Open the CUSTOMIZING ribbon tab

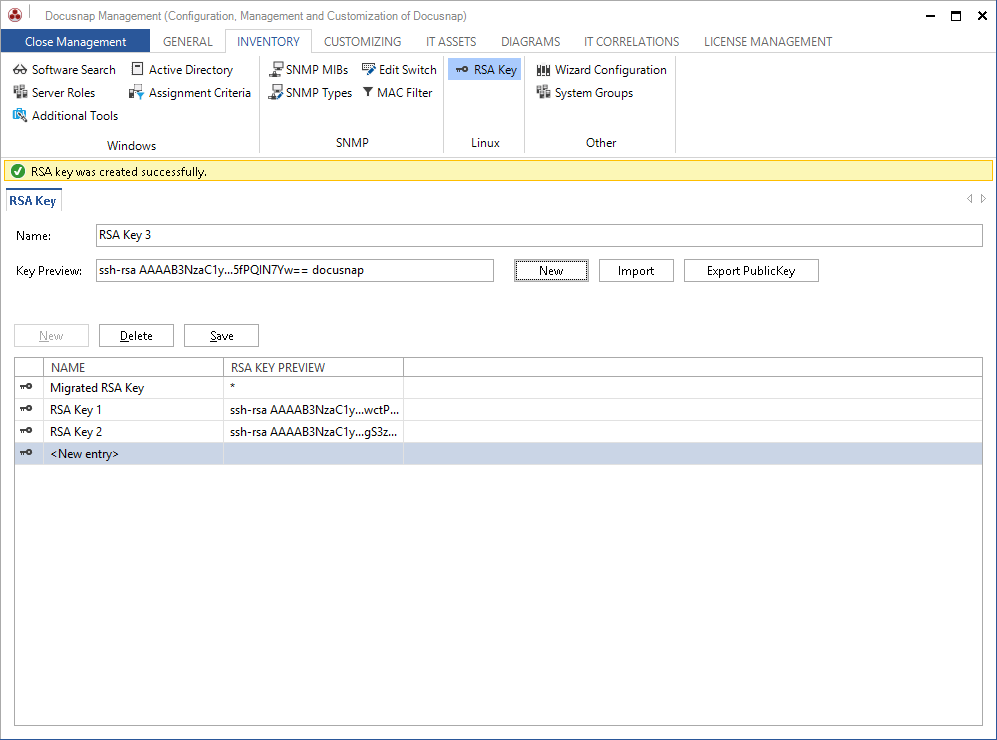362,41
